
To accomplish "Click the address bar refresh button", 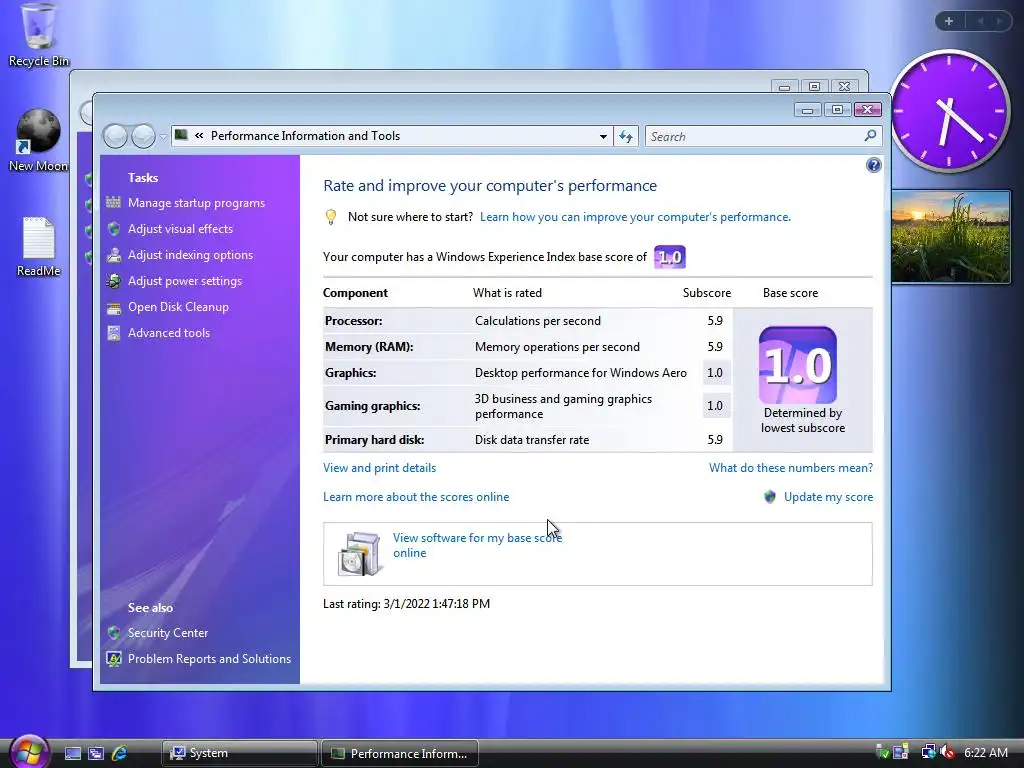I will (x=626, y=136).
